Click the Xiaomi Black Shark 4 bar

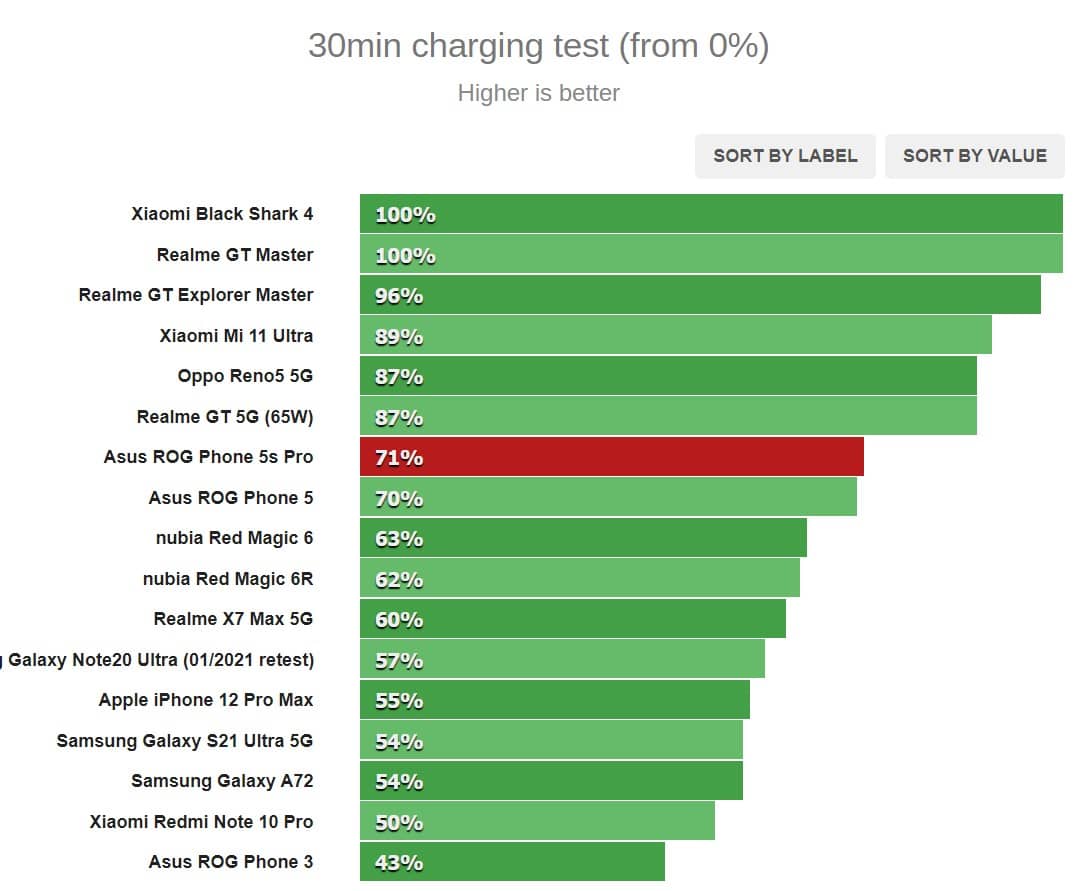point(710,214)
